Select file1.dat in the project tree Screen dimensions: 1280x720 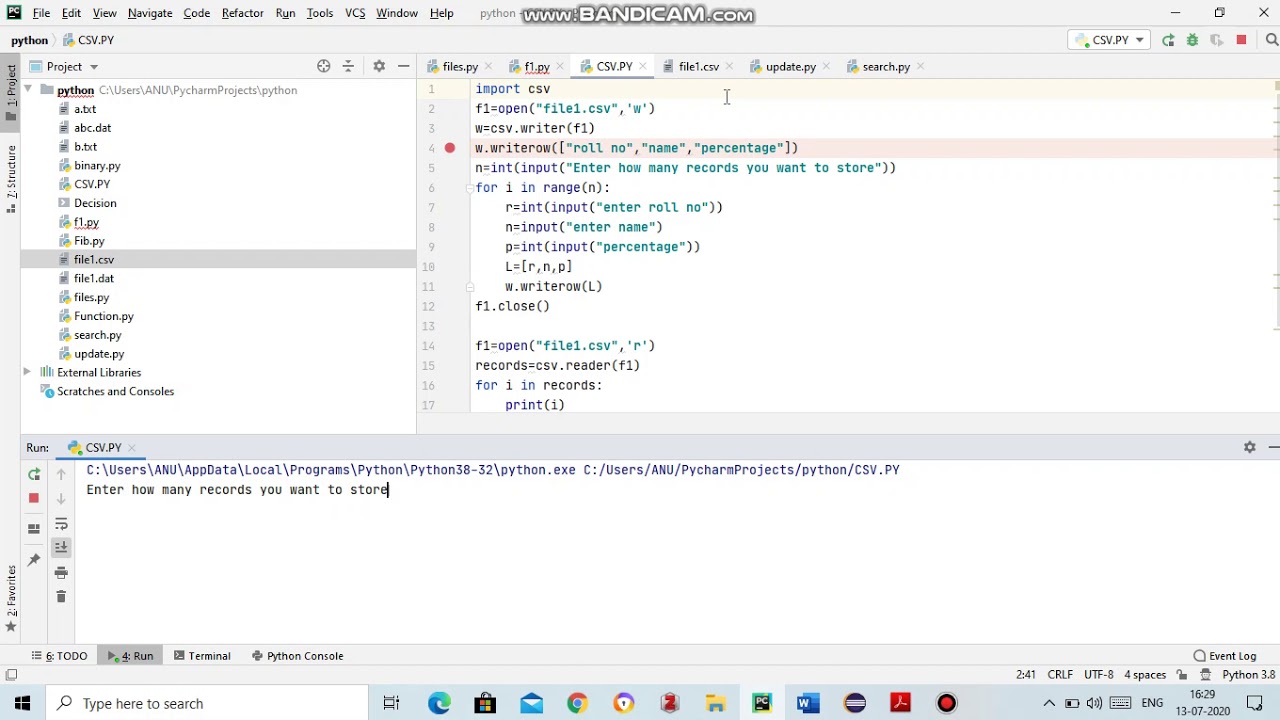[x=94, y=278]
